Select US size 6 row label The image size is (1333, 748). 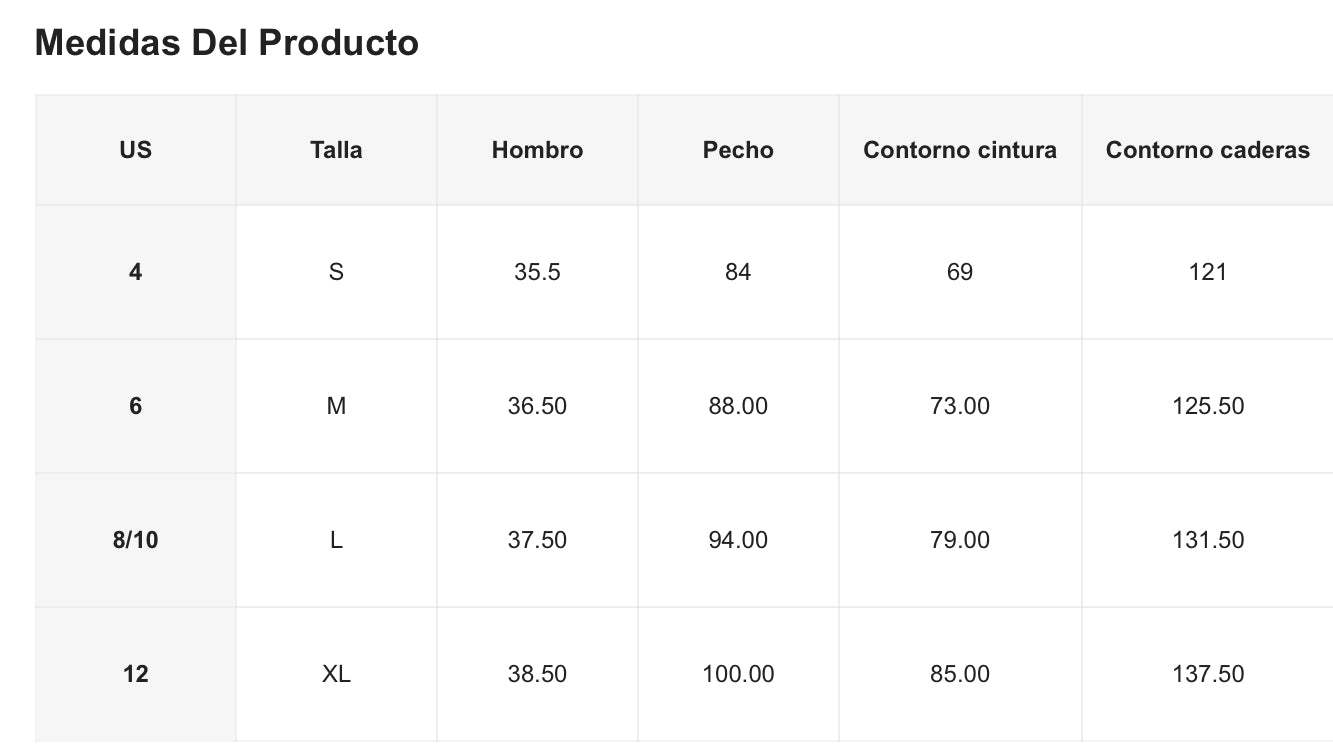coord(135,406)
